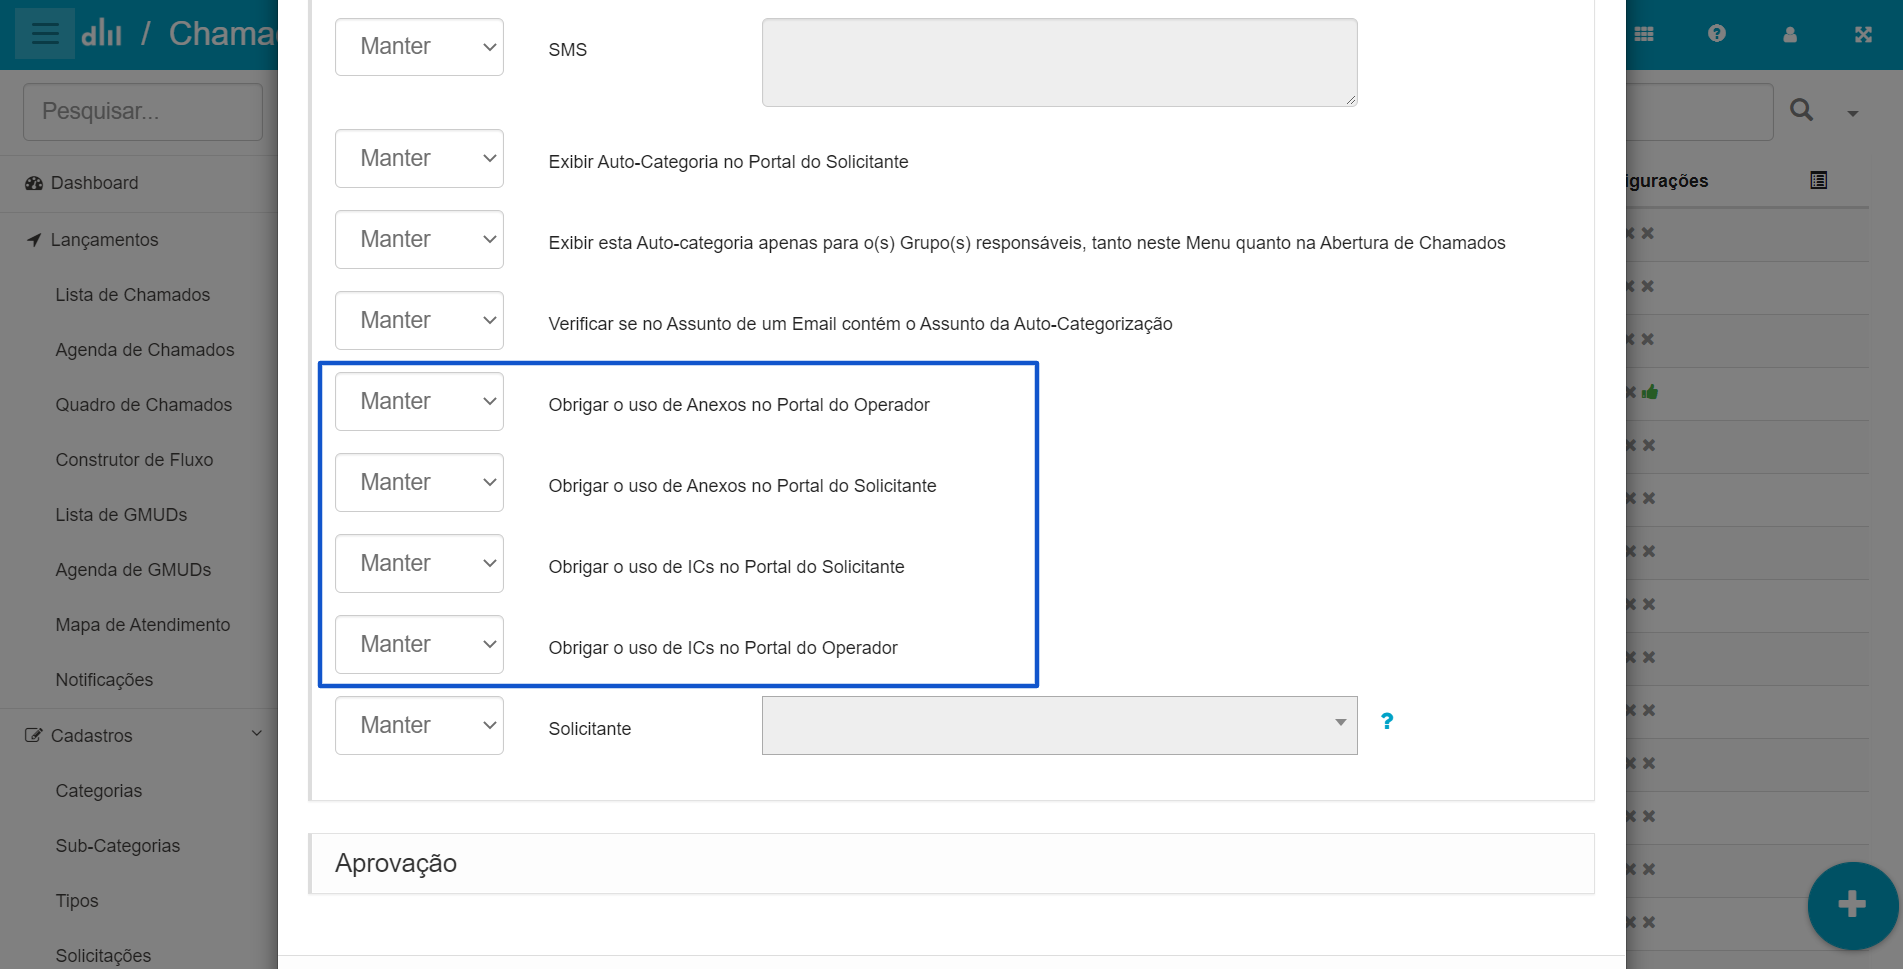Focus the Pesquisar search field
The image size is (1903, 969).
tap(143, 111)
